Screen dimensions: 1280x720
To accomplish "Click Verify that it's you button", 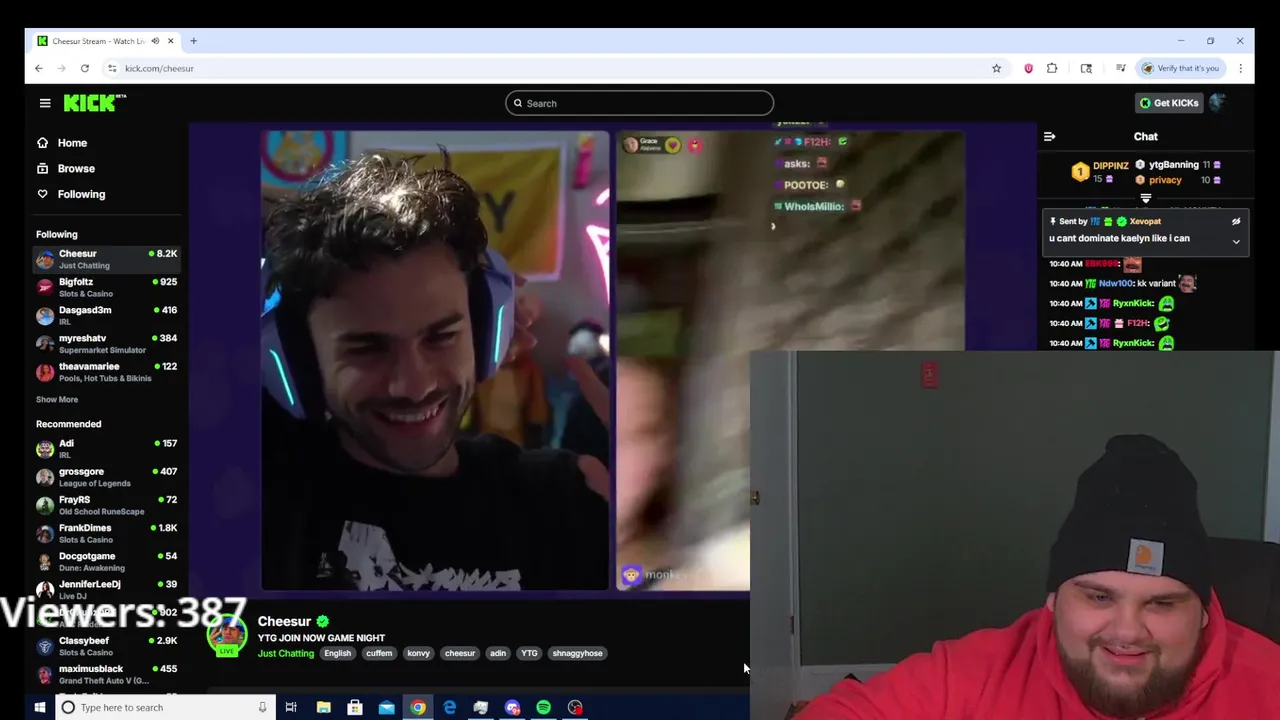I will click(x=1181, y=68).
